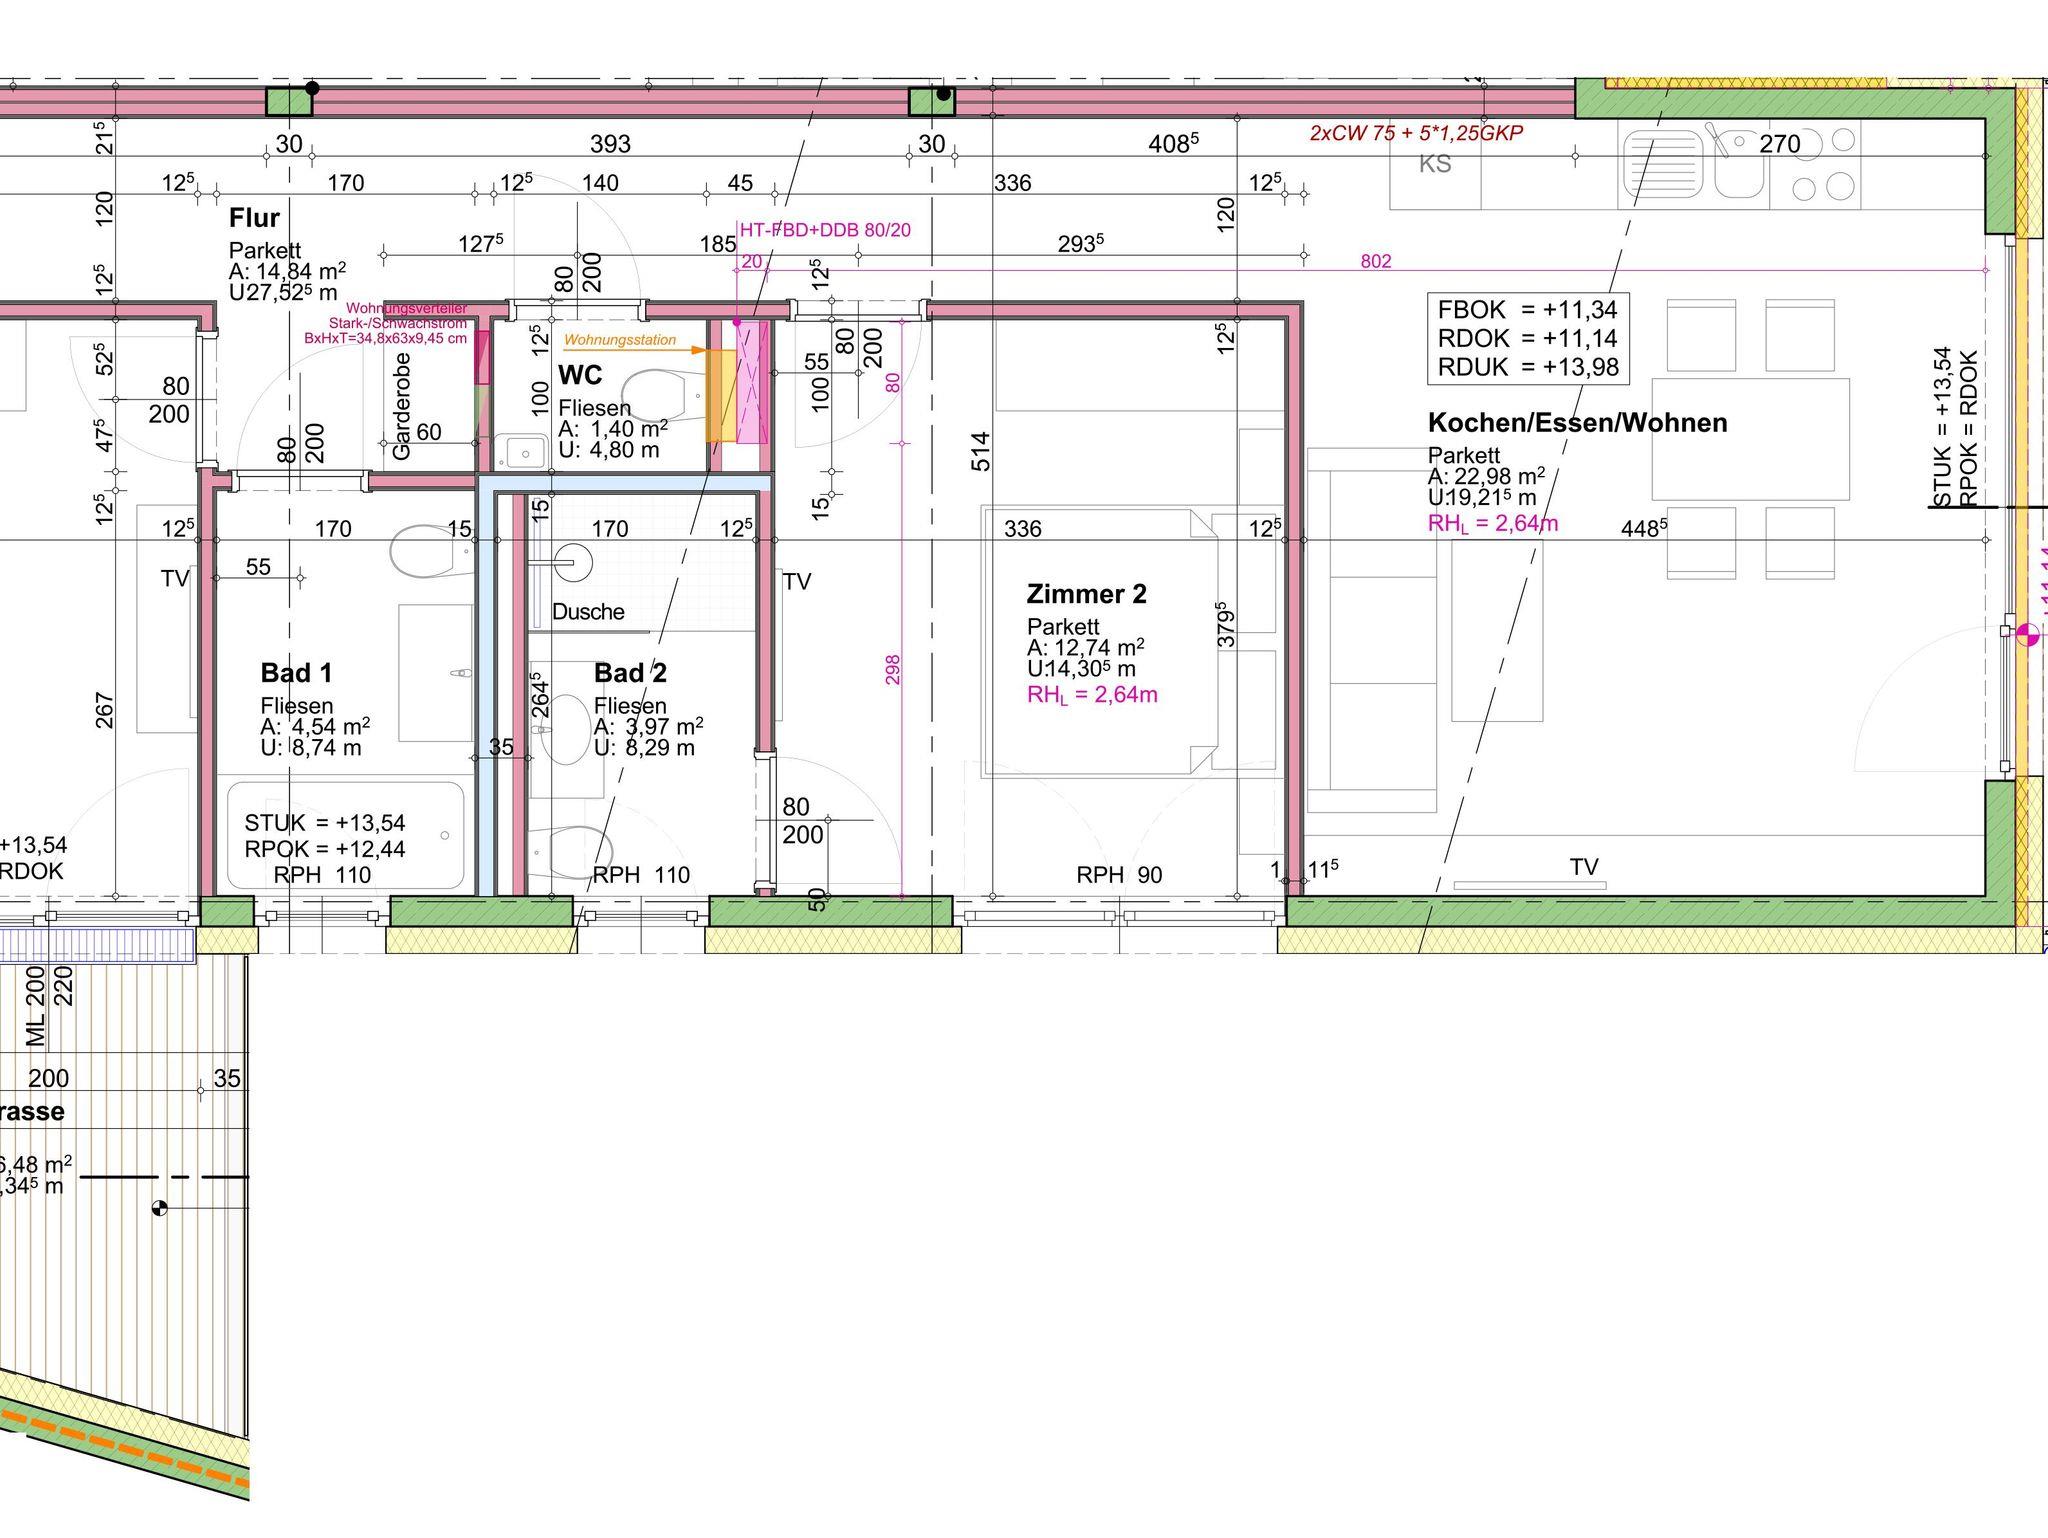The image size is (2048, 1538).
Task: Click the black-white survey marker on terrace
Action: point(159,1208)
